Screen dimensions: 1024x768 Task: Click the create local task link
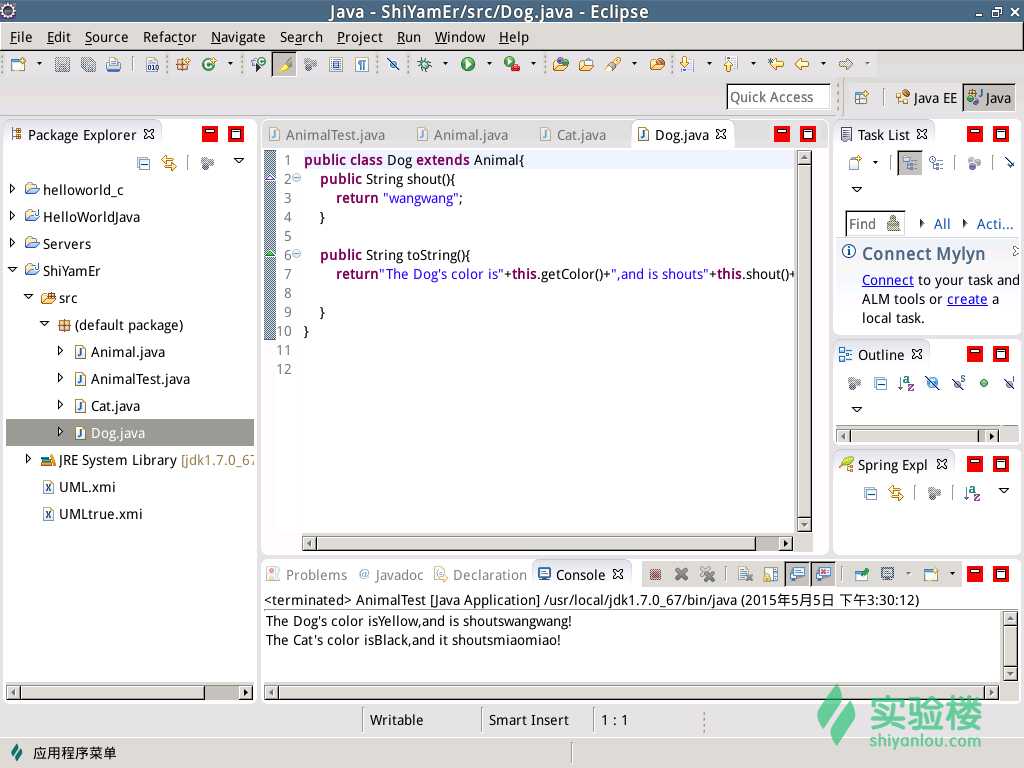(967, 299)
